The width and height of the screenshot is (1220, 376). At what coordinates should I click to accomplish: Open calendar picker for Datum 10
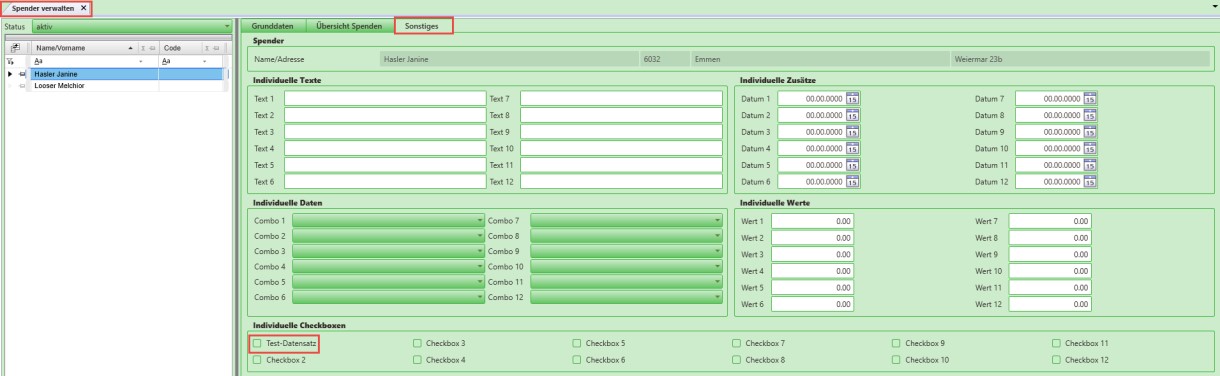pos(1090,148)
